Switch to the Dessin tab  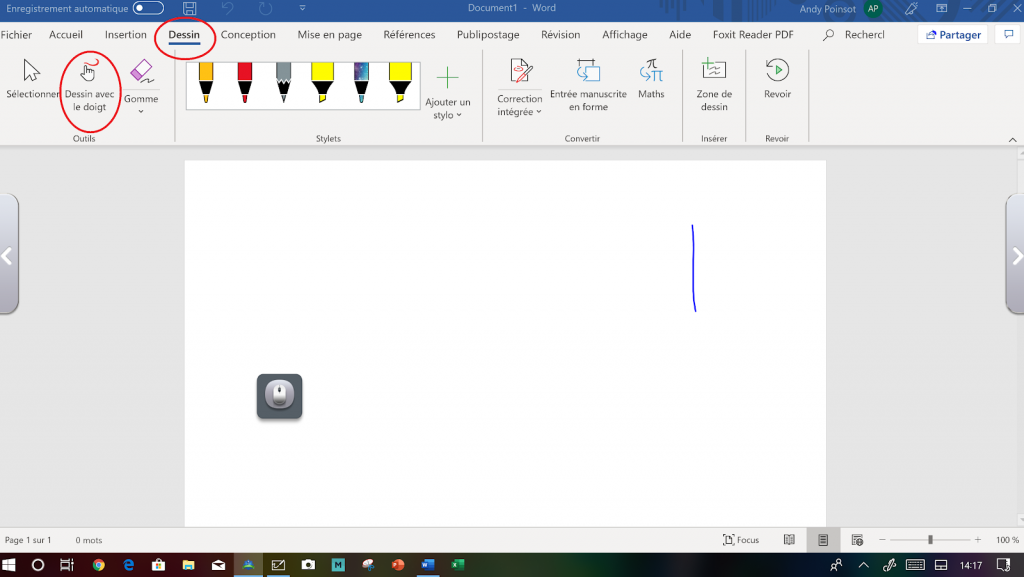(184, 35)
